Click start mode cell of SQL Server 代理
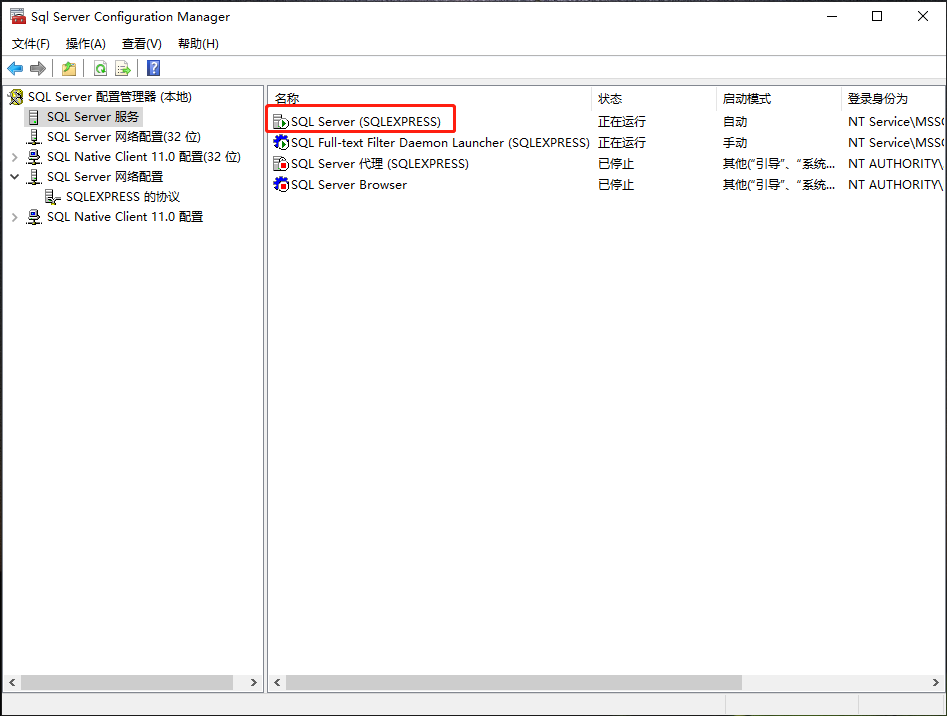Viewport: 947px width, 716px height. point(779,164)
